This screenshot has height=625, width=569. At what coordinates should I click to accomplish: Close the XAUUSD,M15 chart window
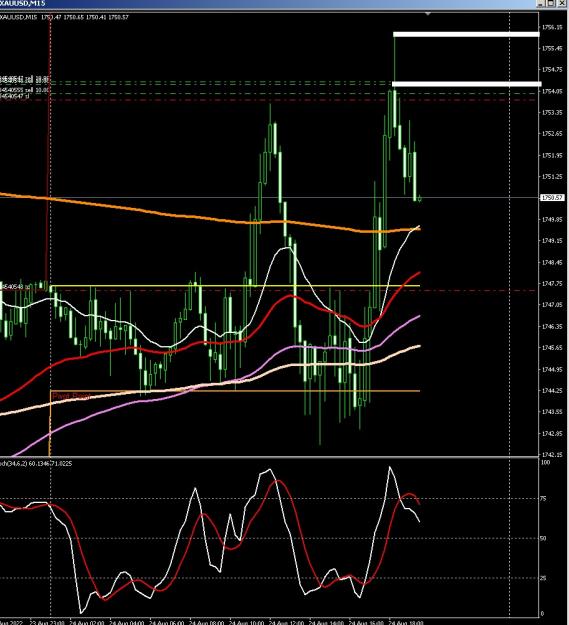coord(561,4)
